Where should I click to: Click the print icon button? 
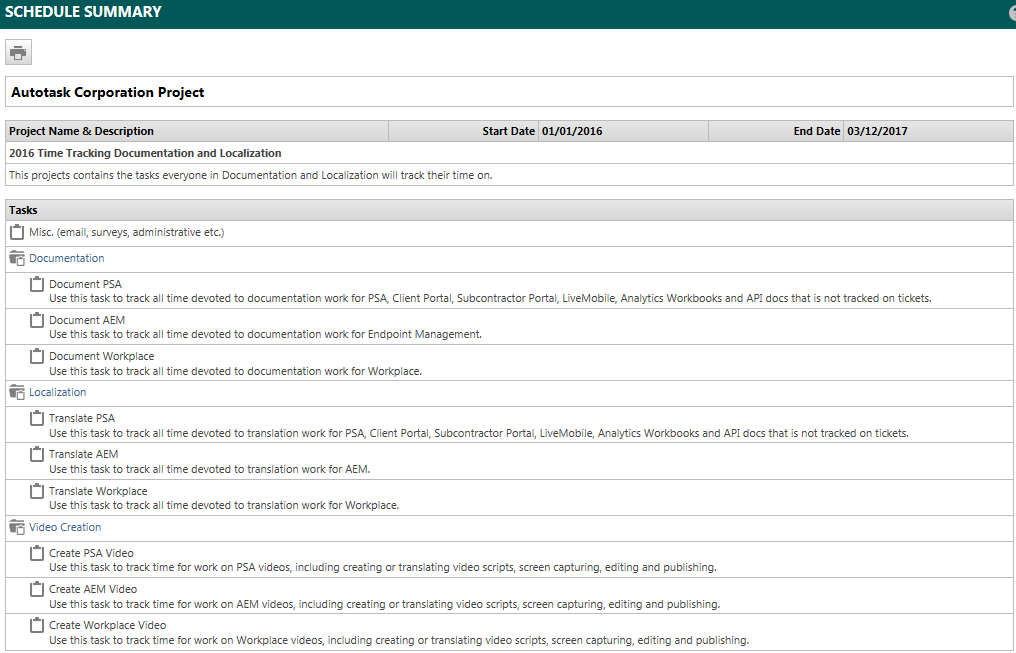tap(18, 52)
